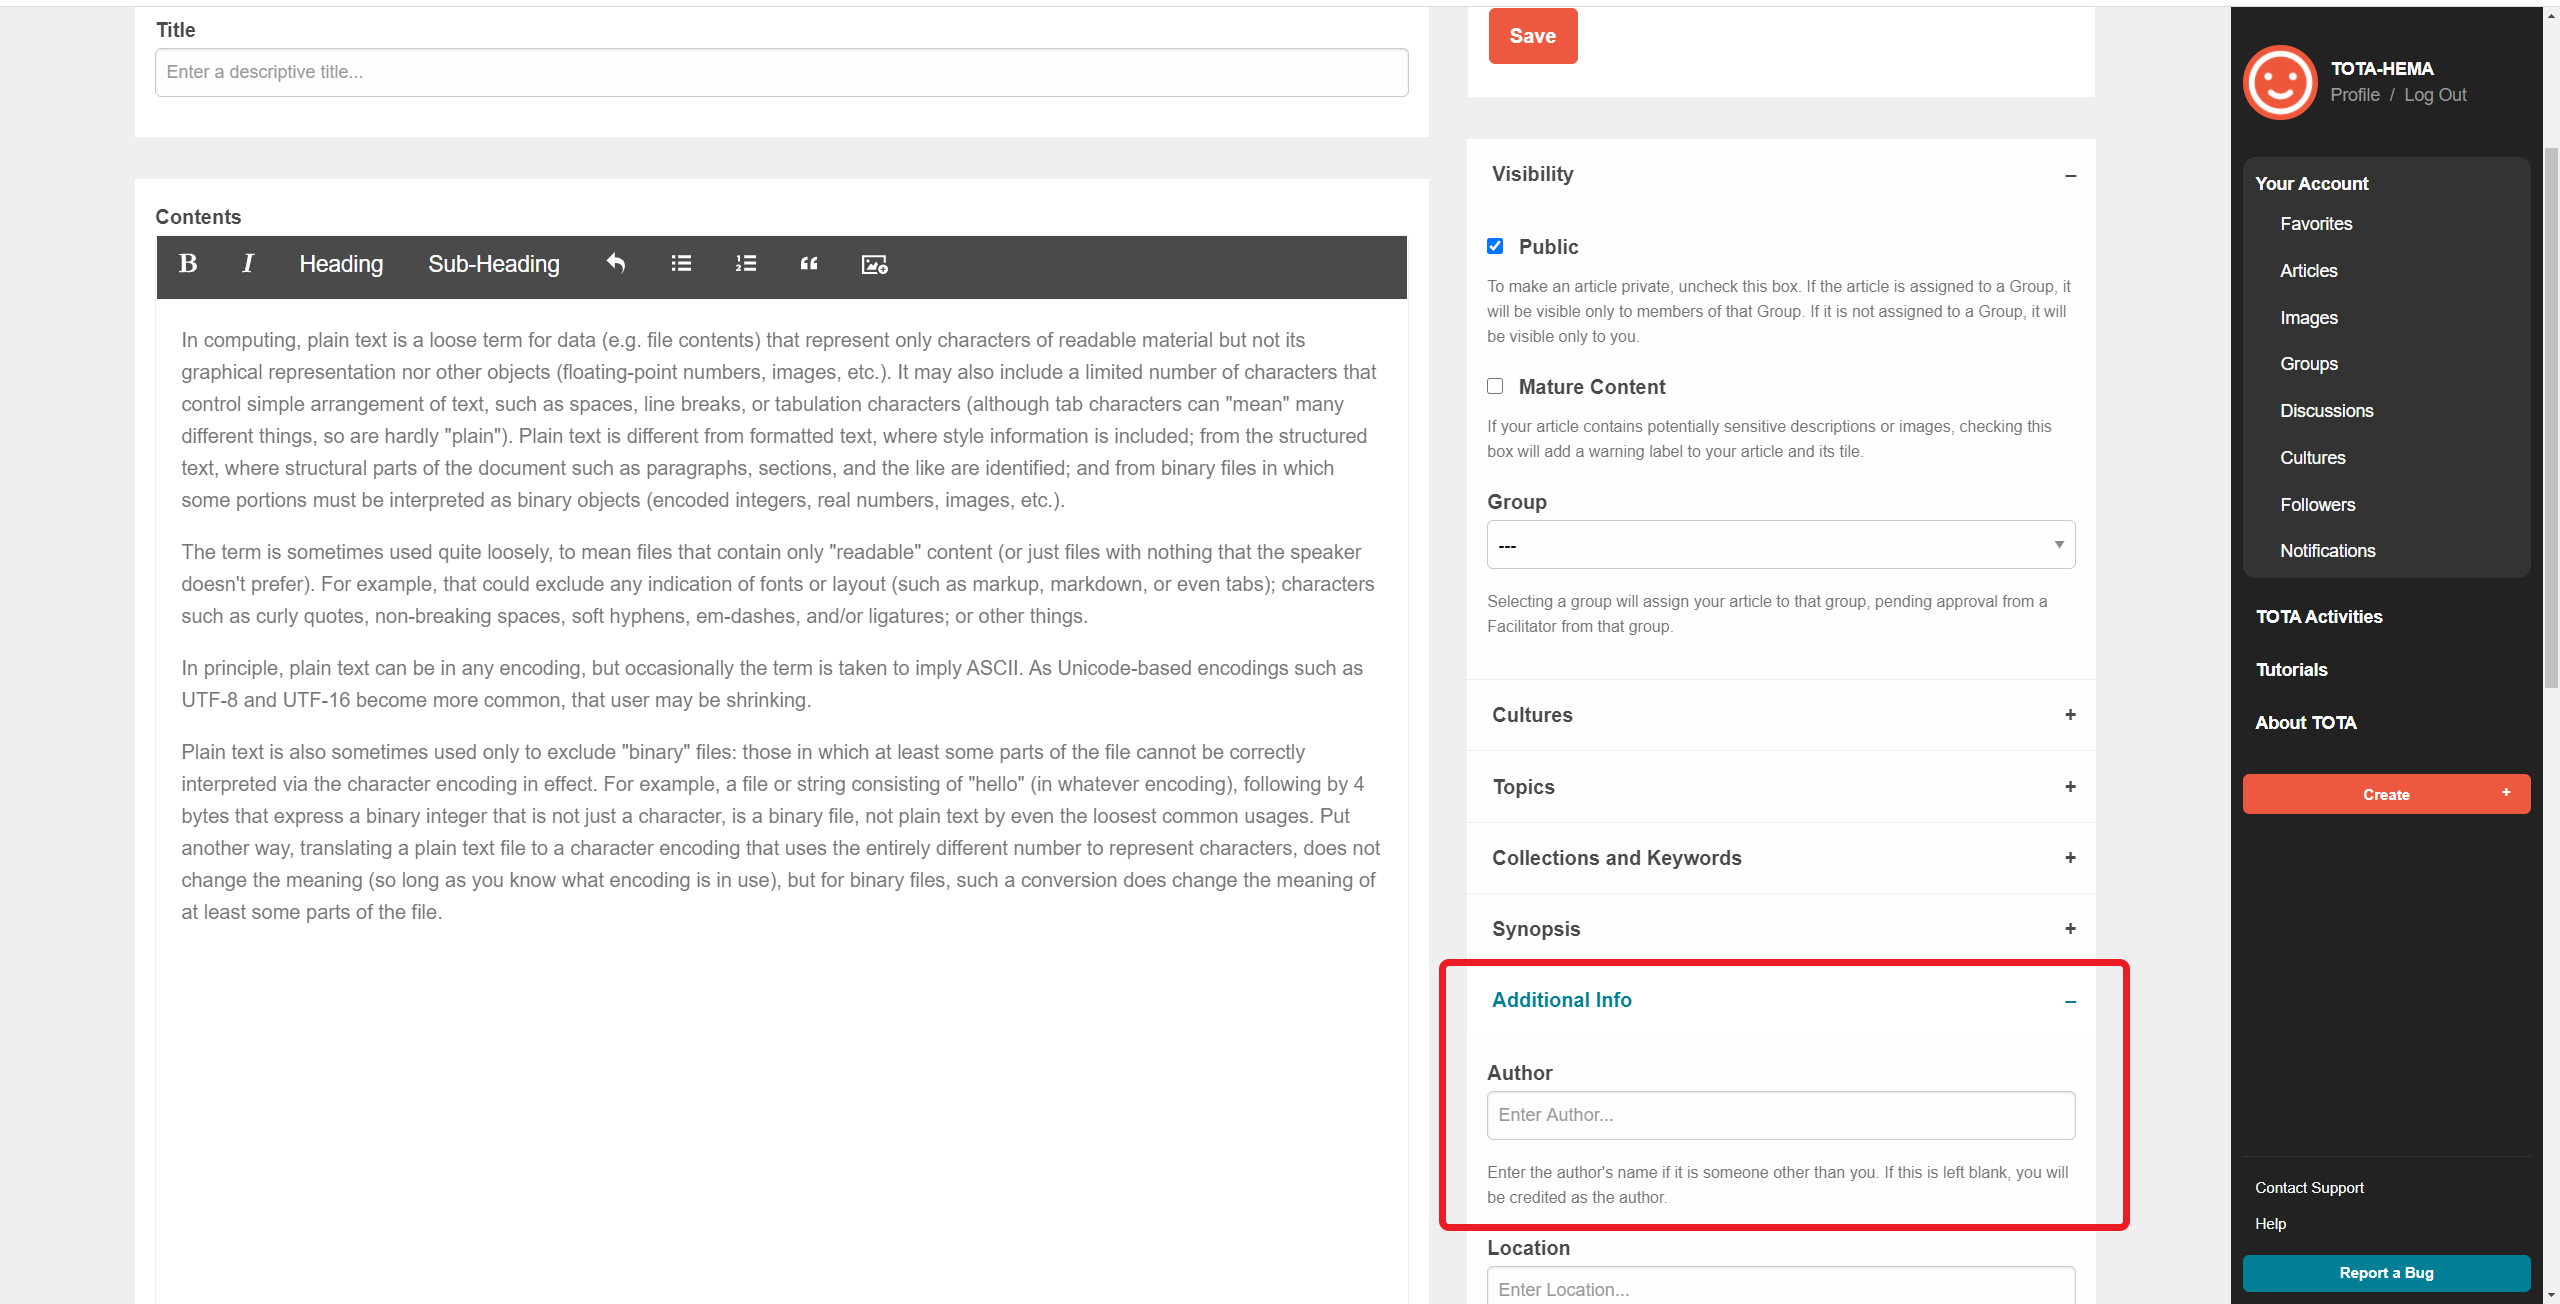Open Articles in Your Account menu
The width and height of the screenshot is (2560, 1304).
[x=2308, y=271]
